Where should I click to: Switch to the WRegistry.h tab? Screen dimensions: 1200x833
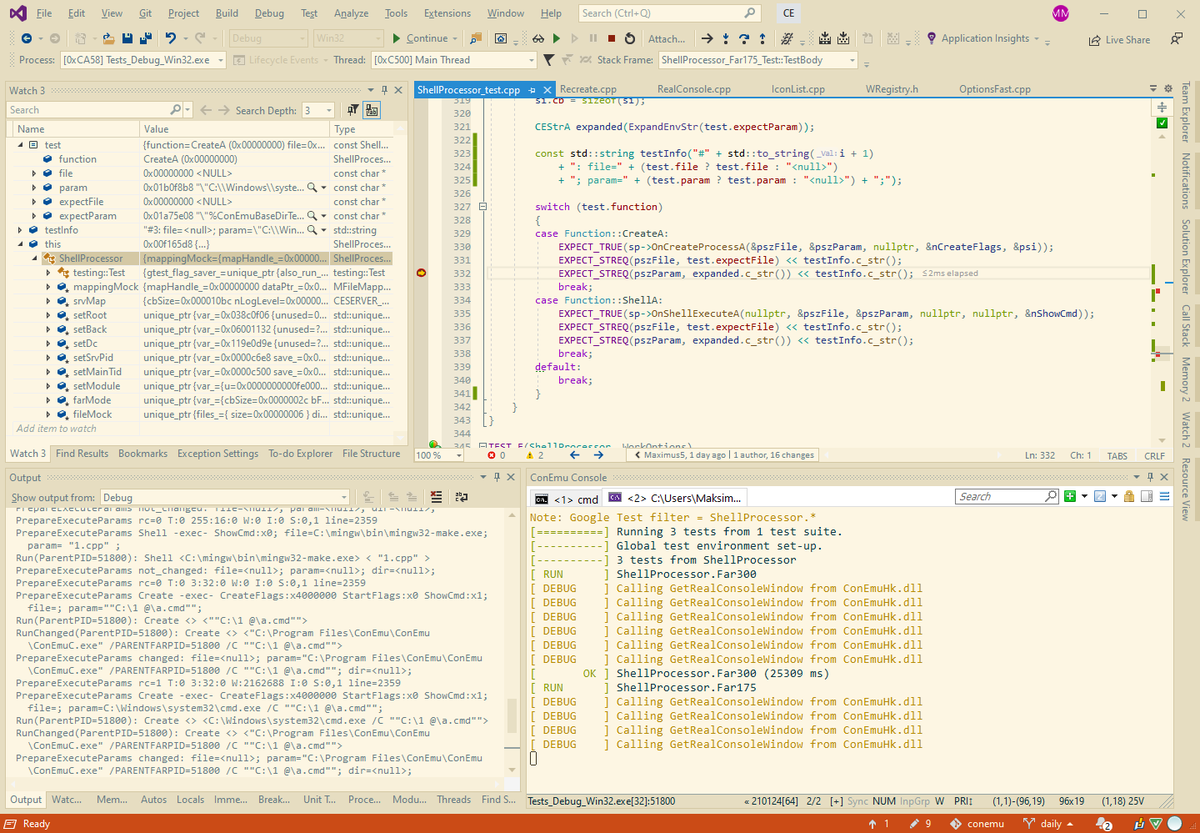pos(891,89)
